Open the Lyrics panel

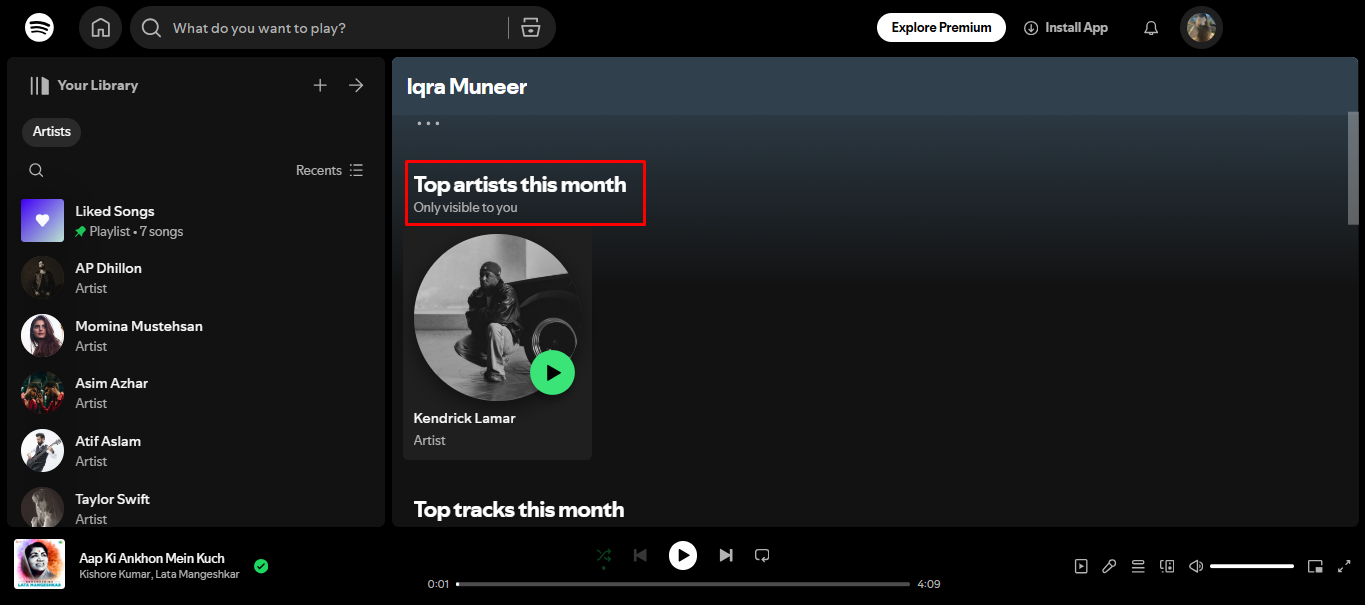tap(1109, 565)
